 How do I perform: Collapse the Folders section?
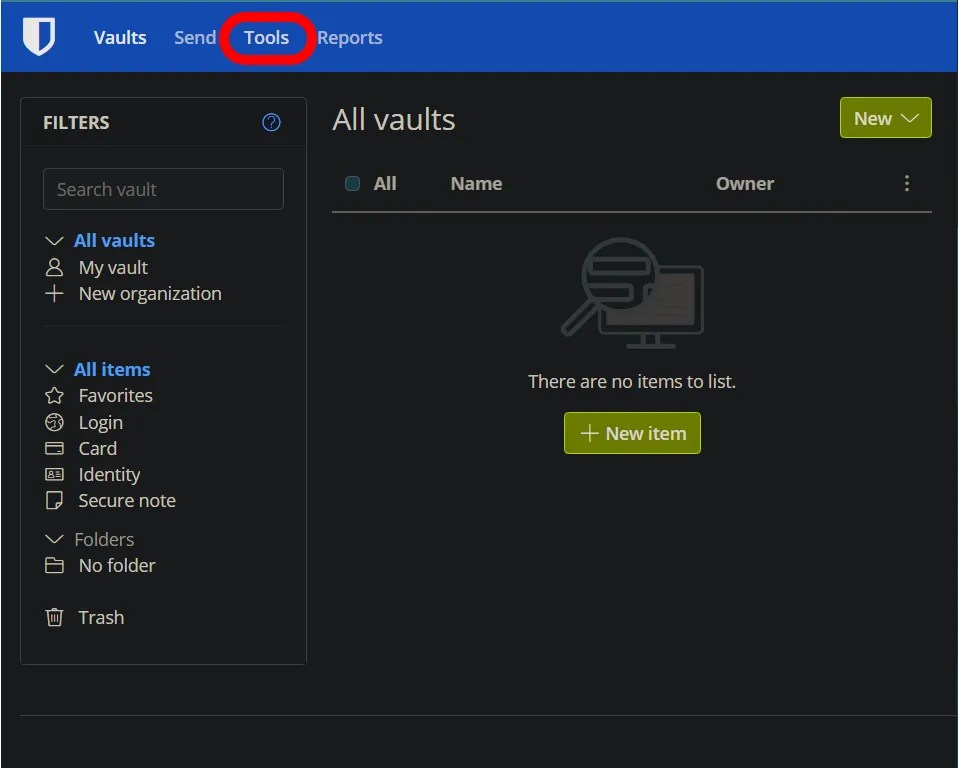point(54,538)
